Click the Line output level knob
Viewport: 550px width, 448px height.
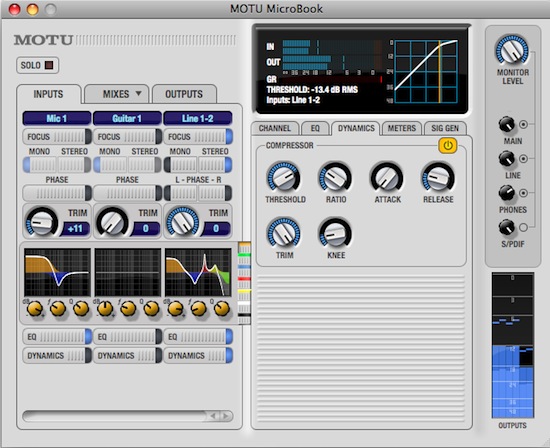pyautogui.click(x=507, y=159)
